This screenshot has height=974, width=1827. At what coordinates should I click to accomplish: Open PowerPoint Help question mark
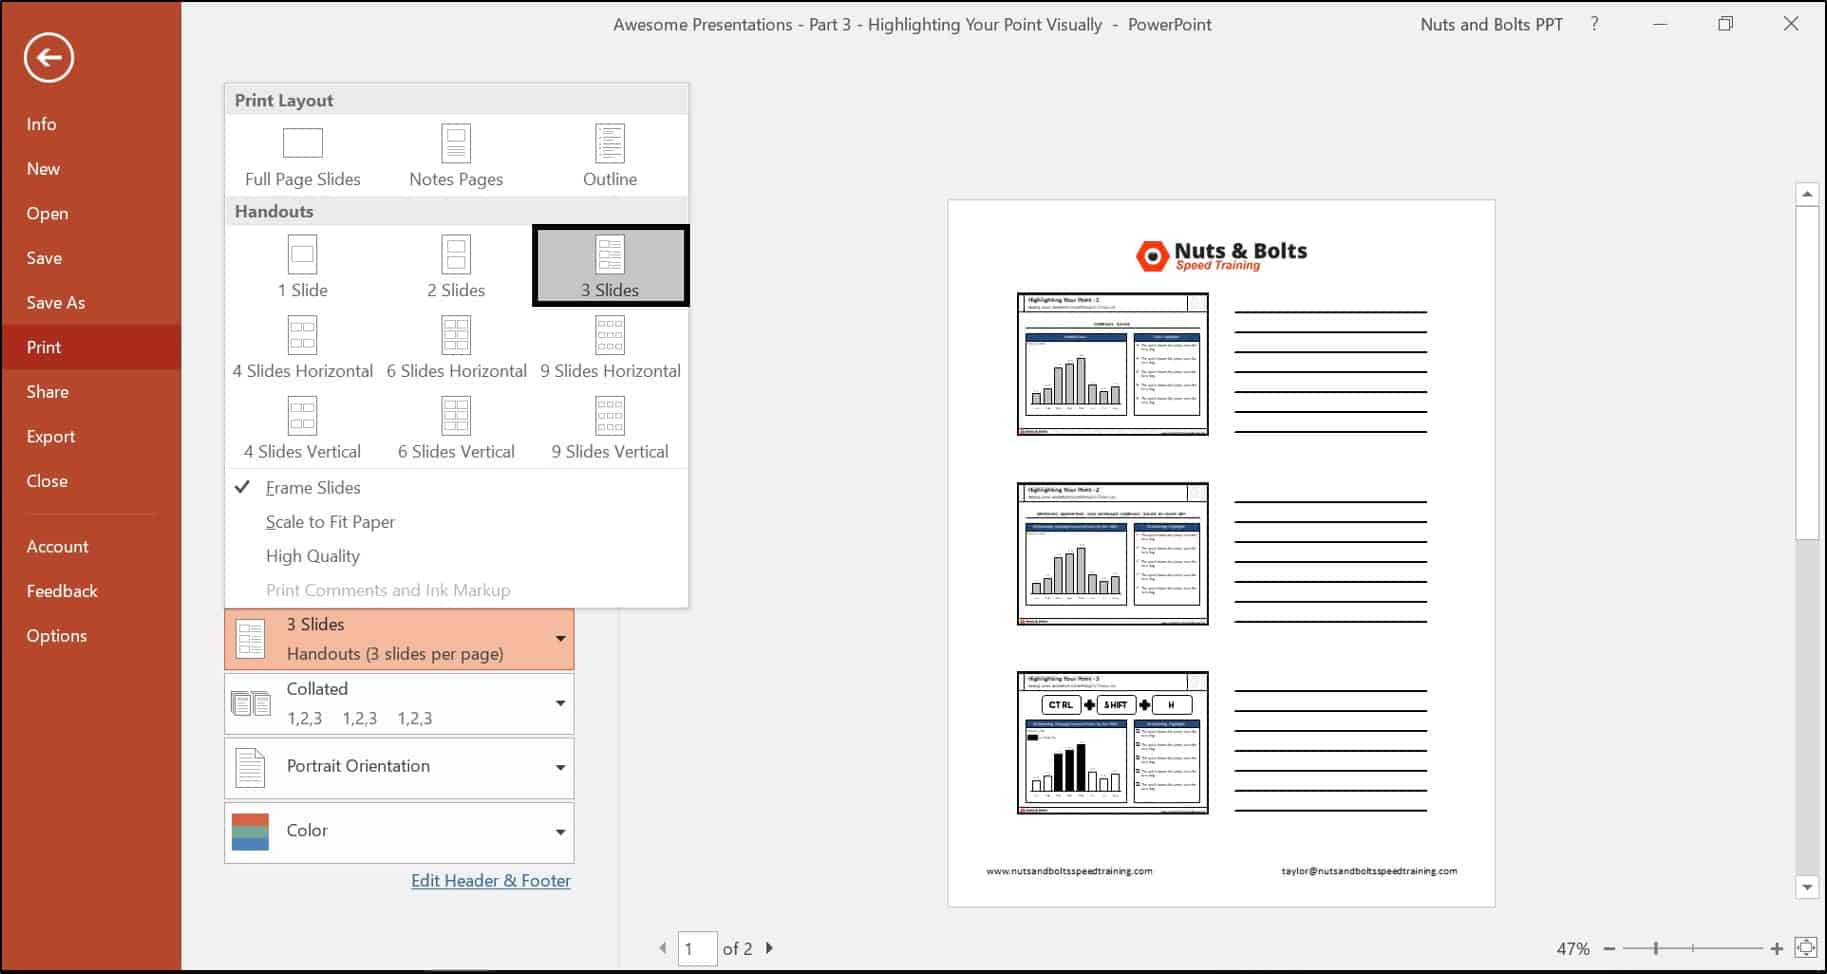click(x=1594, y=24)
